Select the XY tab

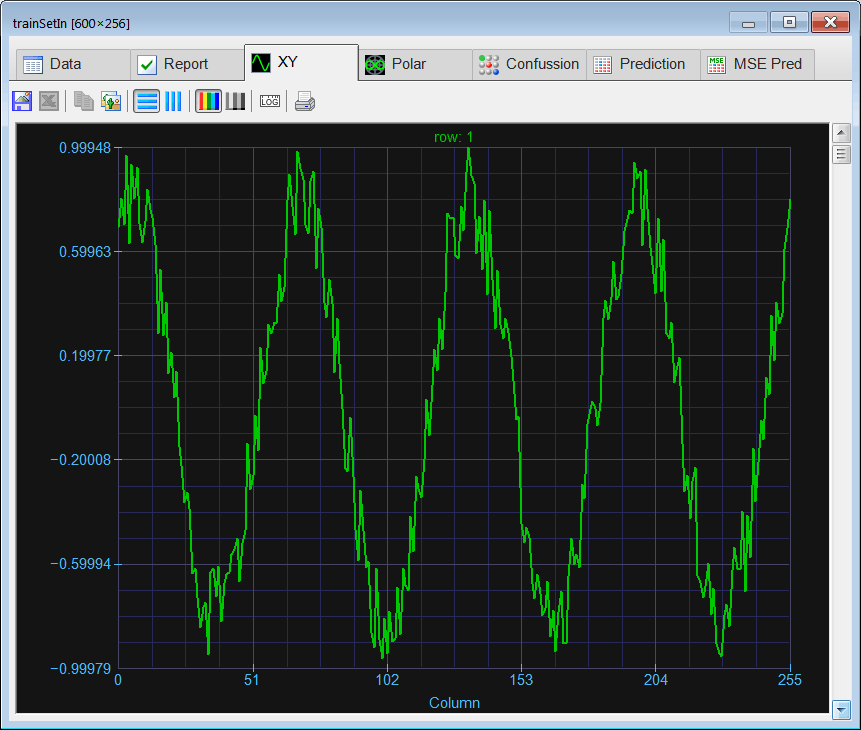tap(301, 63)
